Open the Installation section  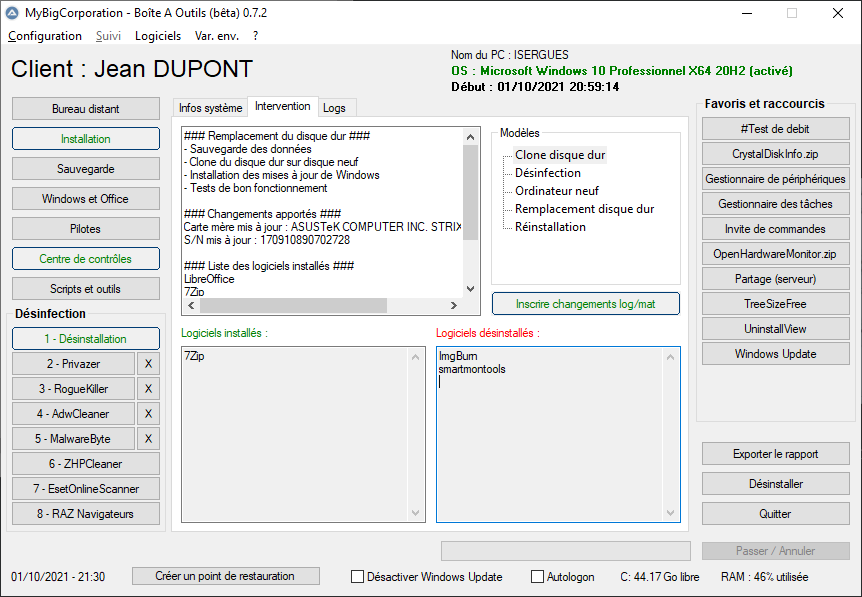(86, 139)
